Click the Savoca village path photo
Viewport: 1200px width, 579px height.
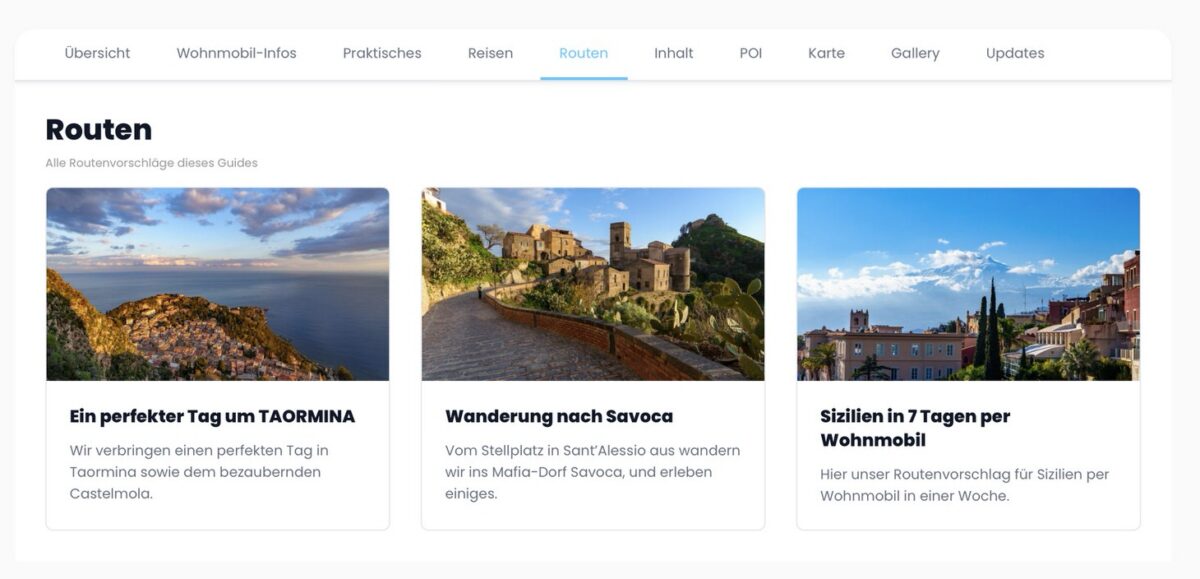tap(592, 284)
